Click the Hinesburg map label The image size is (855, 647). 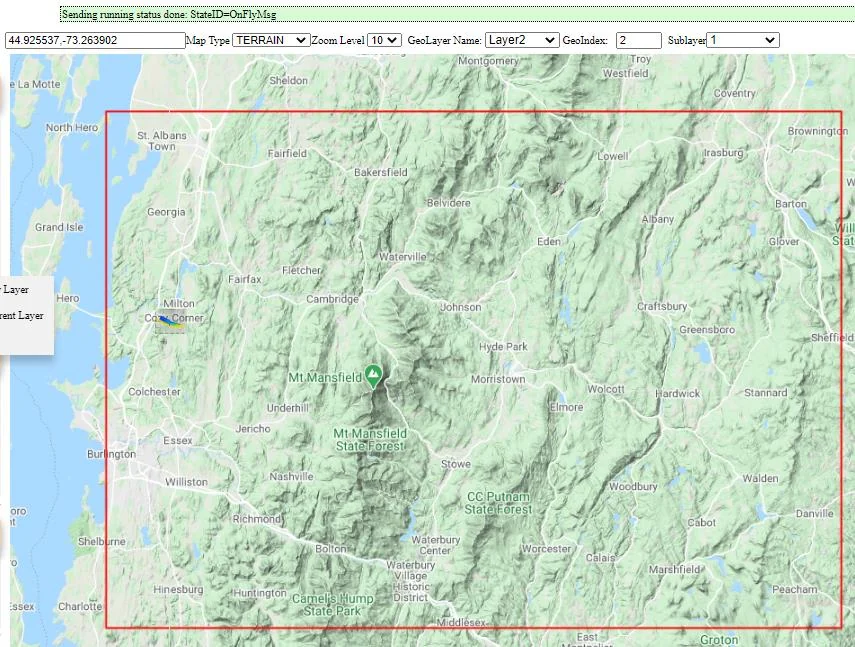pos(178,589)
